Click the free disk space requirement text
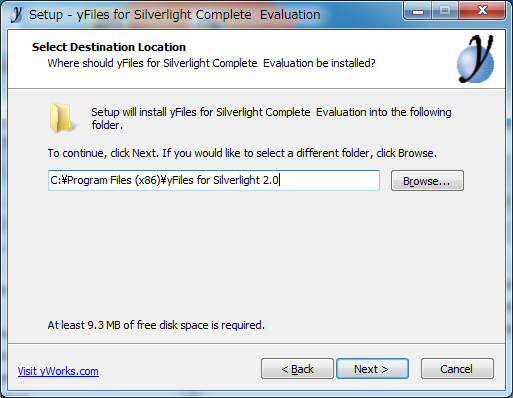The height and width of the screenshot is (398, 513). (x=156, y=325)
